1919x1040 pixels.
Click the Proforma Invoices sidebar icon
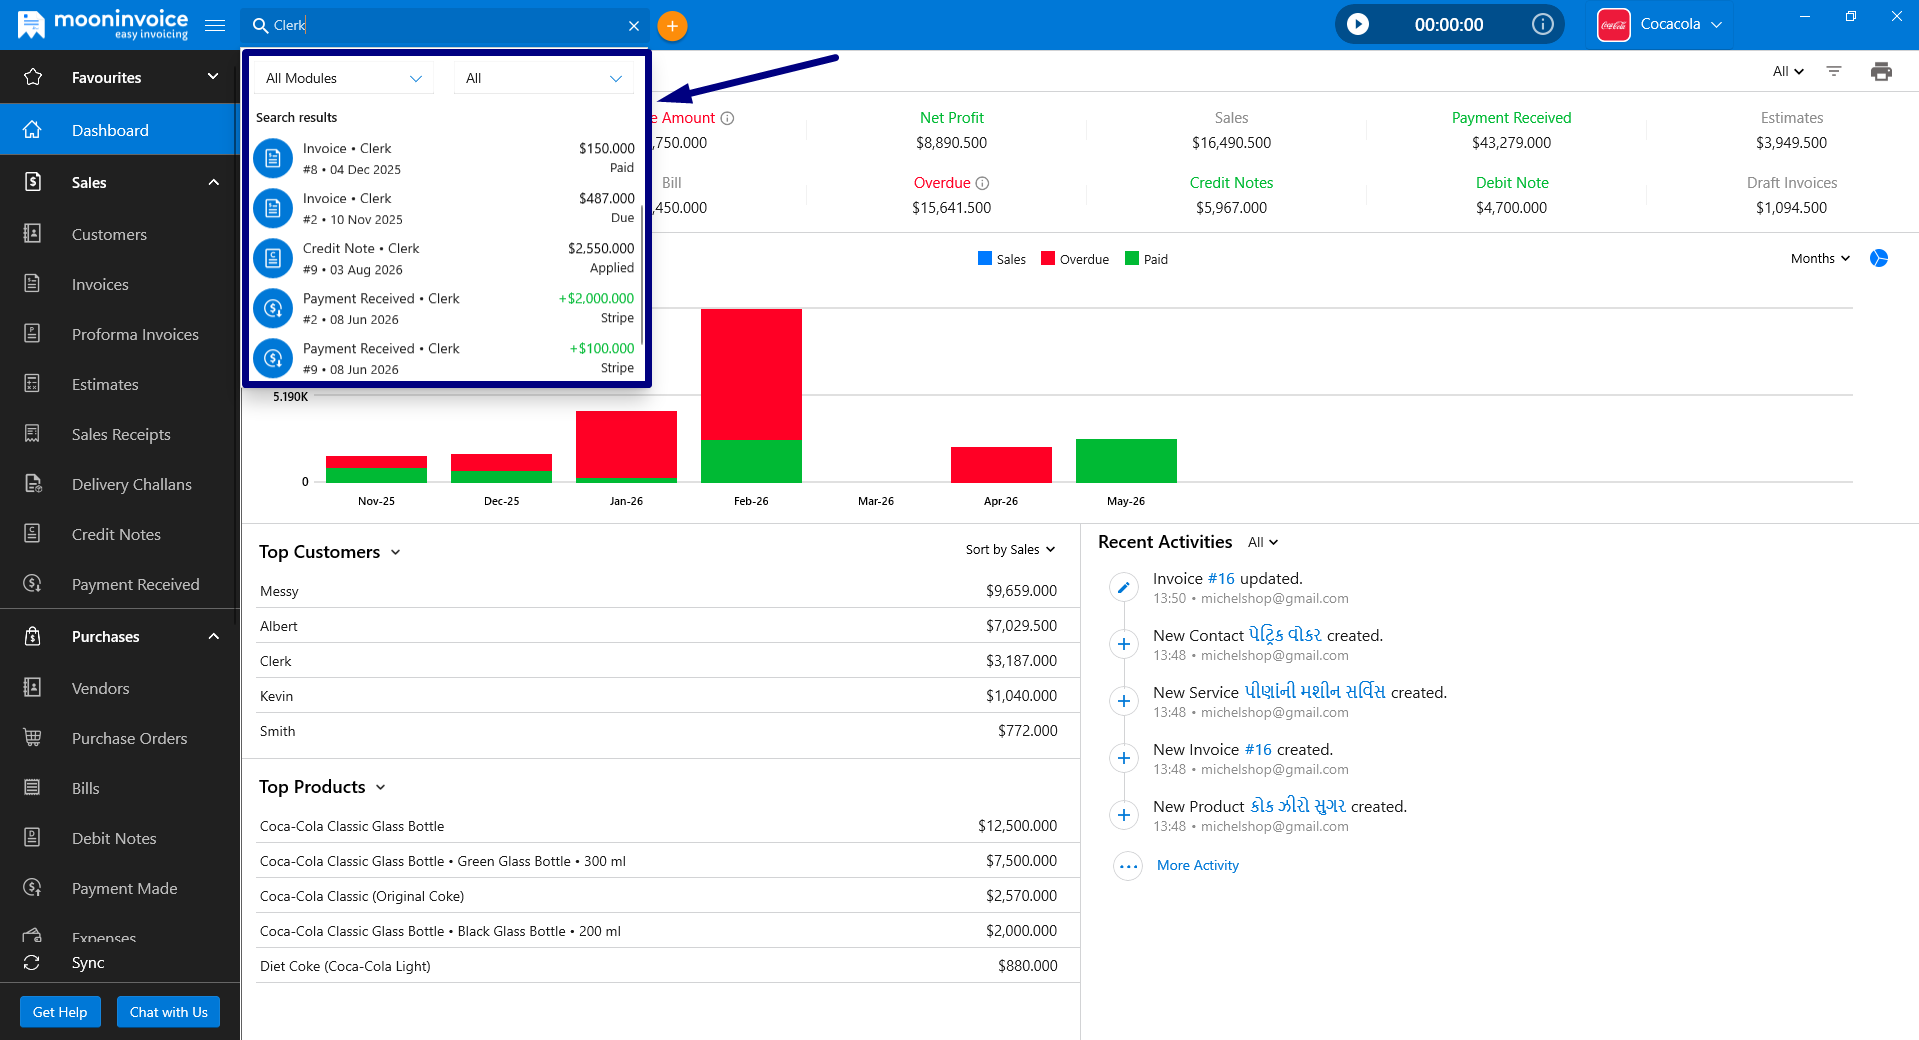(32, 334)
